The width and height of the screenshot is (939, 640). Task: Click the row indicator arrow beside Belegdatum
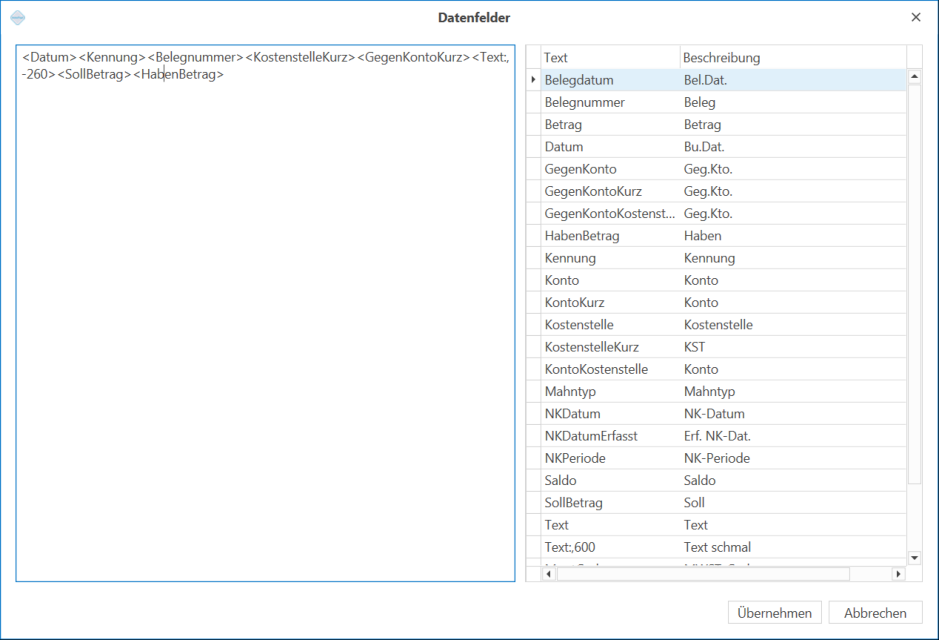pyautogui.click(x=533, y=80)
